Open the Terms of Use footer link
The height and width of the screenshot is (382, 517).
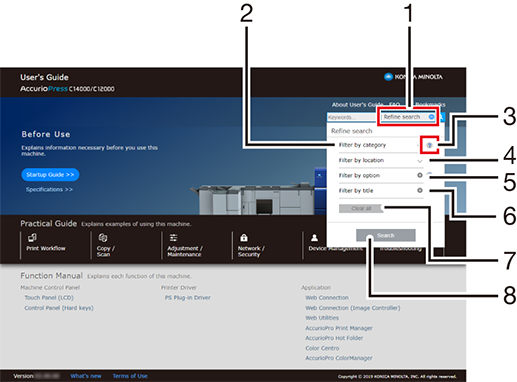pyautogui.click(x=130, y=376)
